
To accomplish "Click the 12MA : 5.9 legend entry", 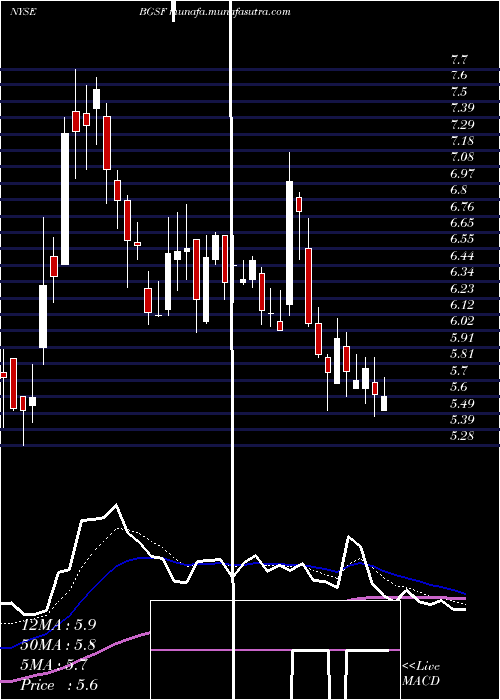I will point(58,625).
